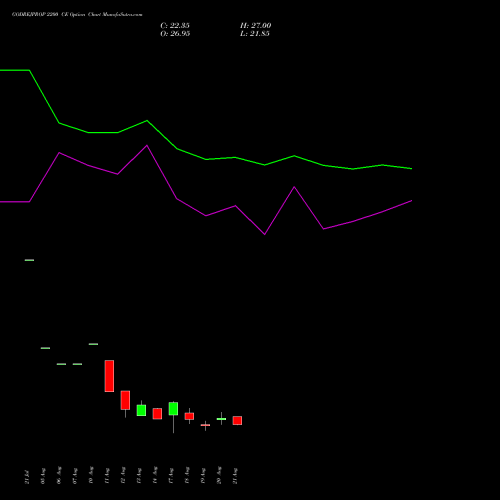Click the 31 Jul date label
The height and width of the screenshot is (500, 500).
[x=27, y=477]
